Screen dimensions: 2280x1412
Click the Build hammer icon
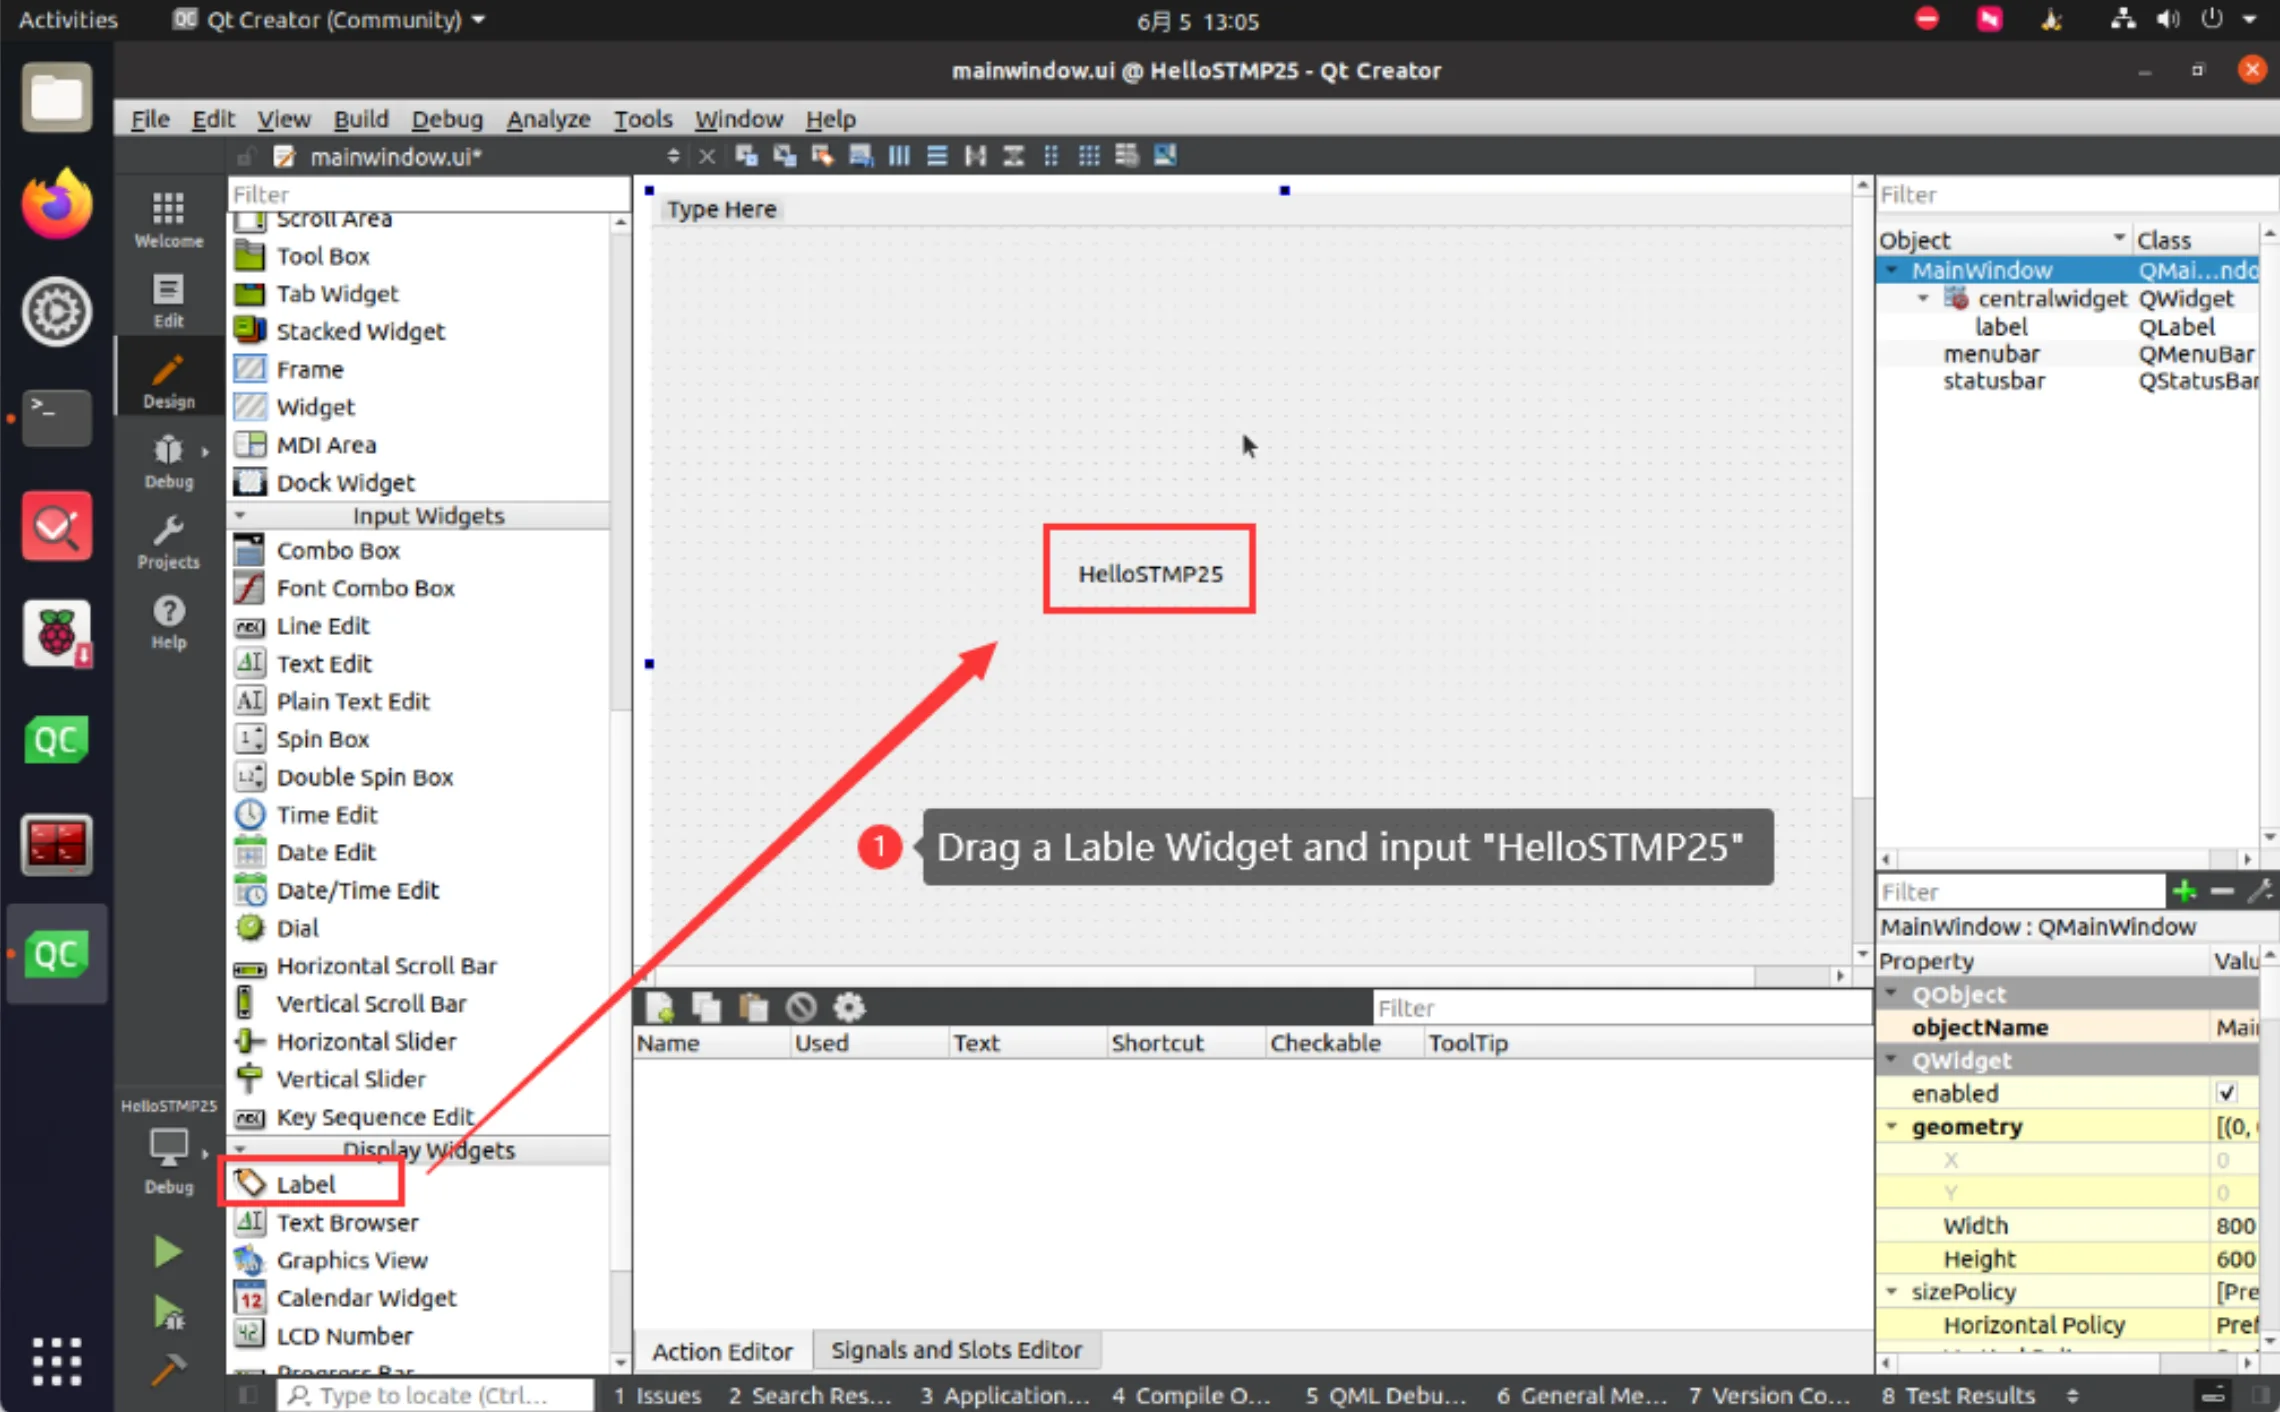pos(167,1368)
